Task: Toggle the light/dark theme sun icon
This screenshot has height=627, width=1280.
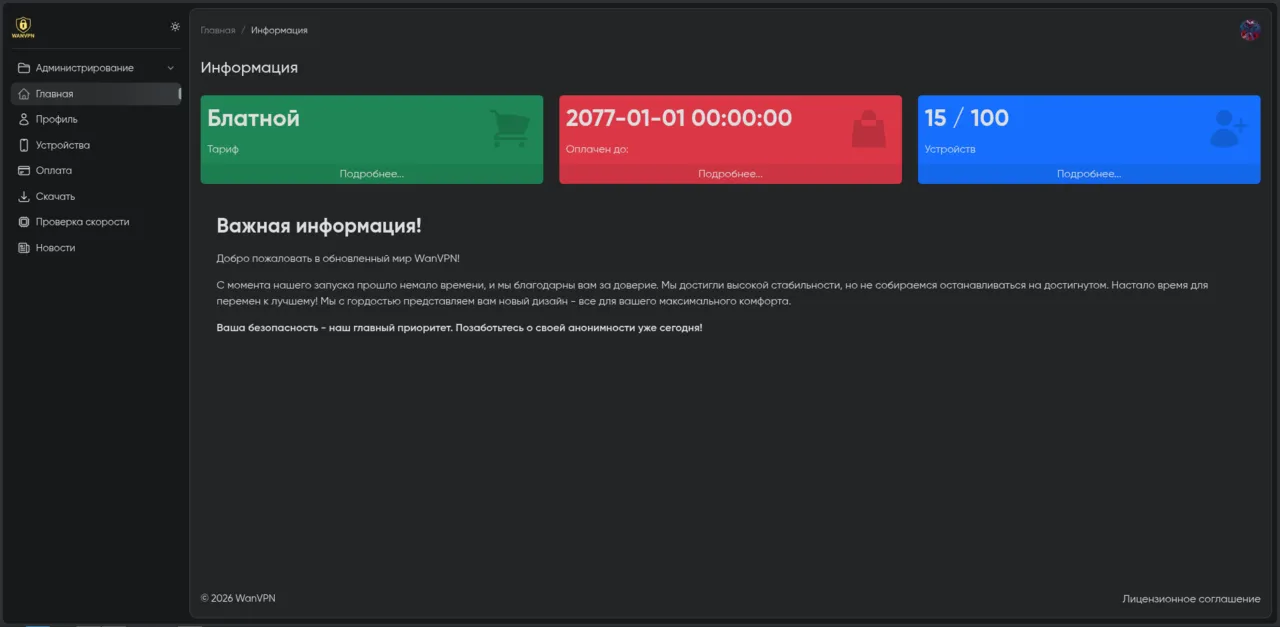Action: (175, 27)
